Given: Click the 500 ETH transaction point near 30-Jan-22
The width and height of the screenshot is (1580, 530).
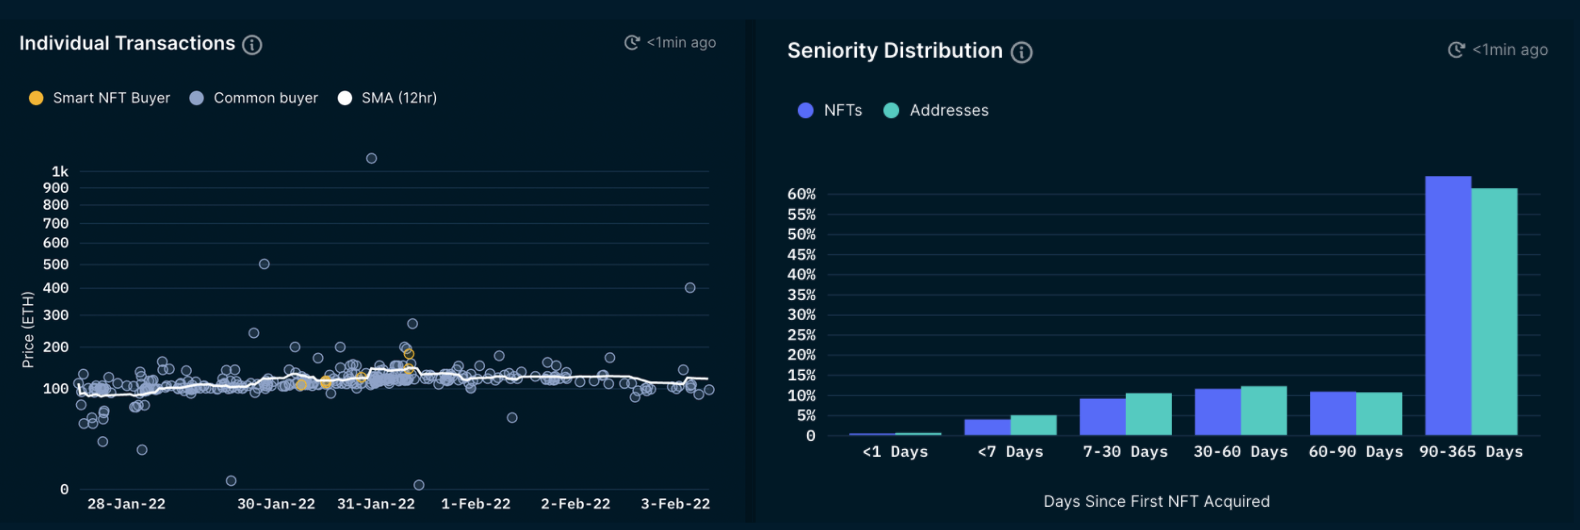Looking at the screenshot, I should click(264, 264).
